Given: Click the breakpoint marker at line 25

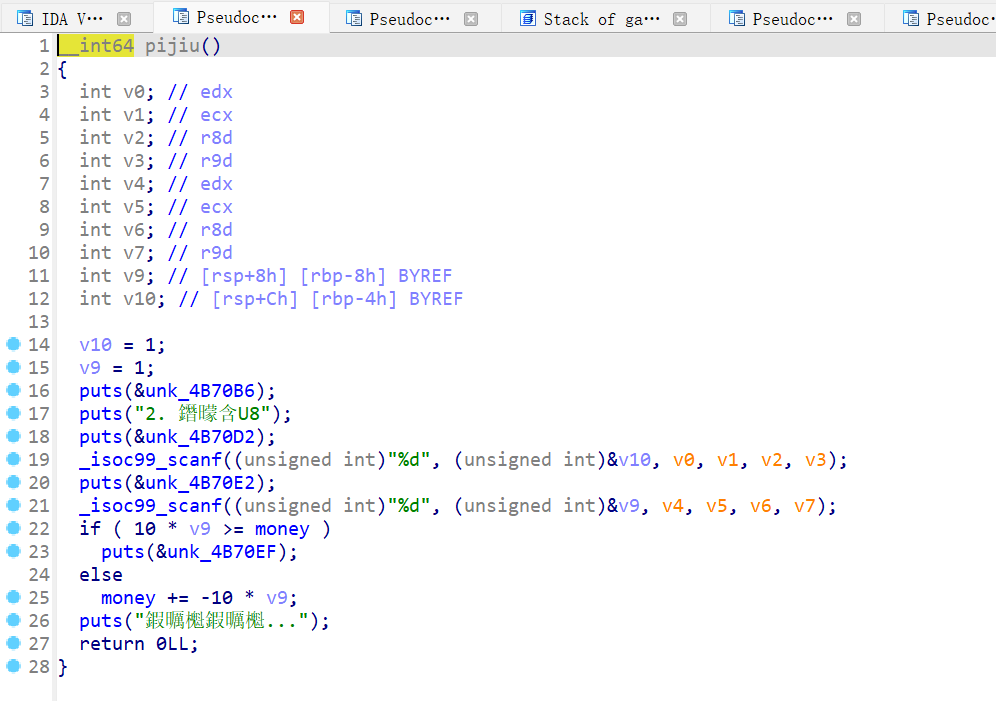Looking at the screenshot, I should coord(13,598).
